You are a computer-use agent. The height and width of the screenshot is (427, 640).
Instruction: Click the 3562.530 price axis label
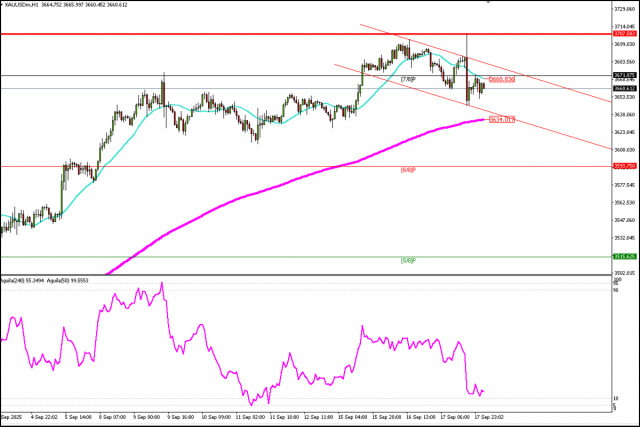[625, 202]
